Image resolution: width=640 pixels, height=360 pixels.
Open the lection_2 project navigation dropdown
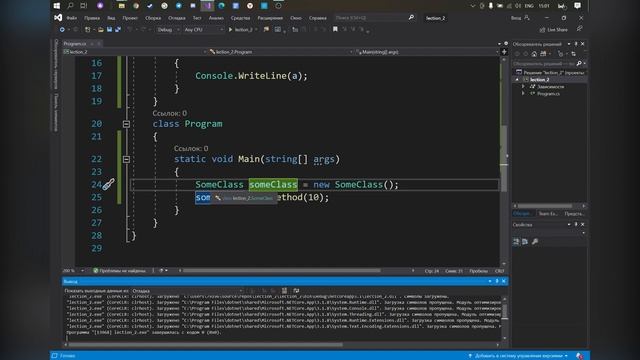(135, 52)
